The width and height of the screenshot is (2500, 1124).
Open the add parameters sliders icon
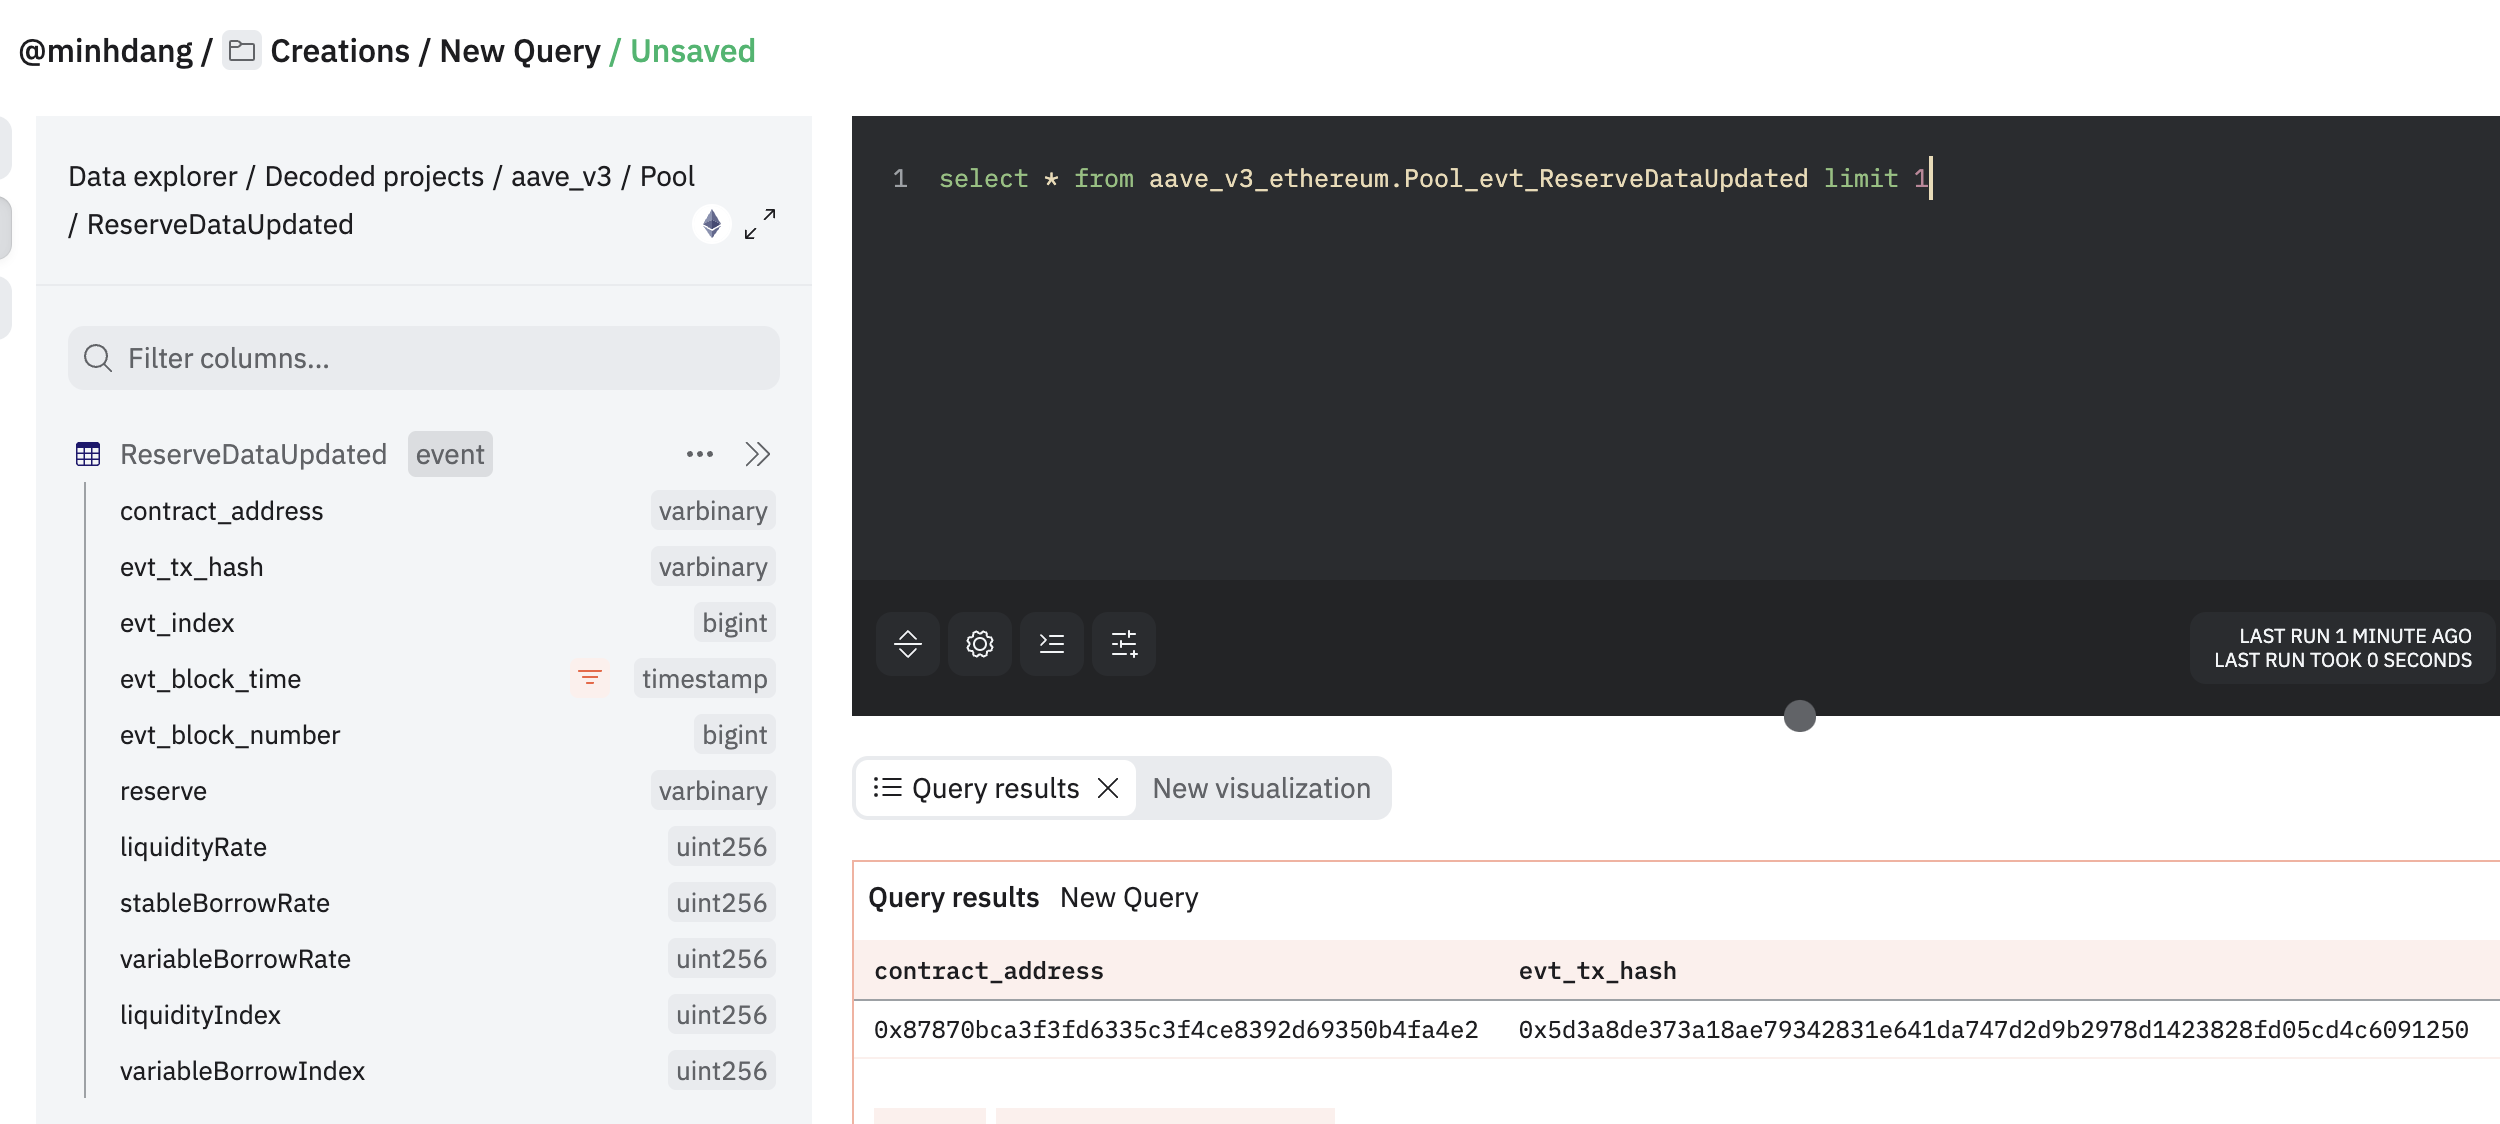pyautogui.click(x=1124, y=644)
